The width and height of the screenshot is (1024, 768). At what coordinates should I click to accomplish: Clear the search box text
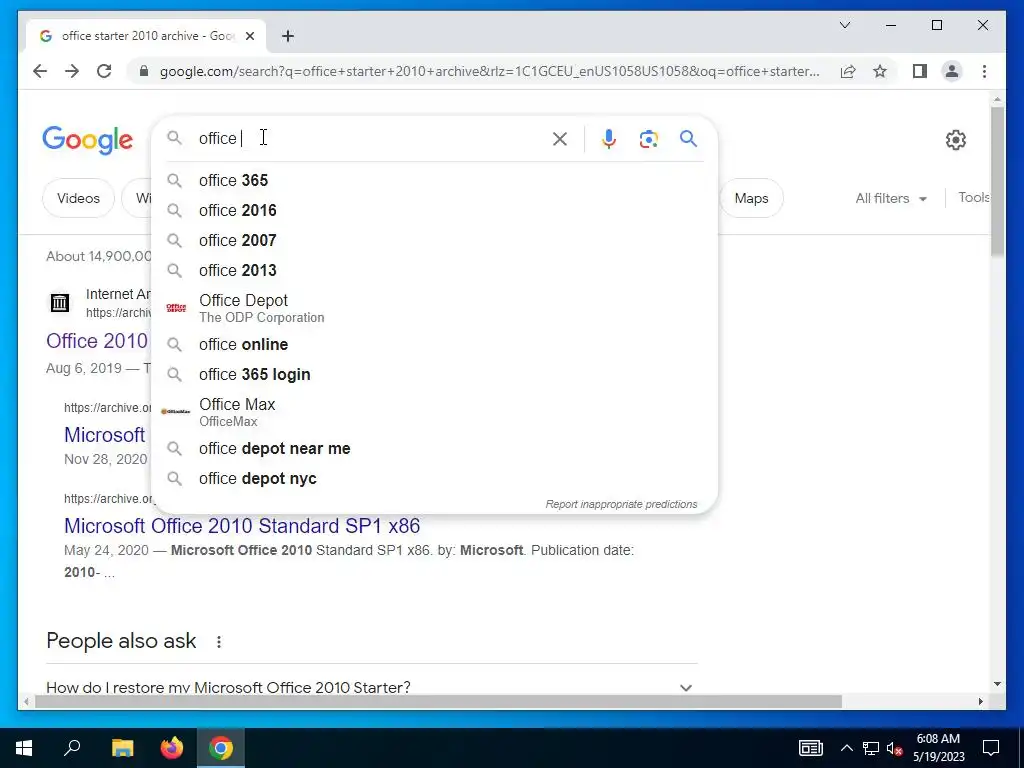tap(560, 138)
